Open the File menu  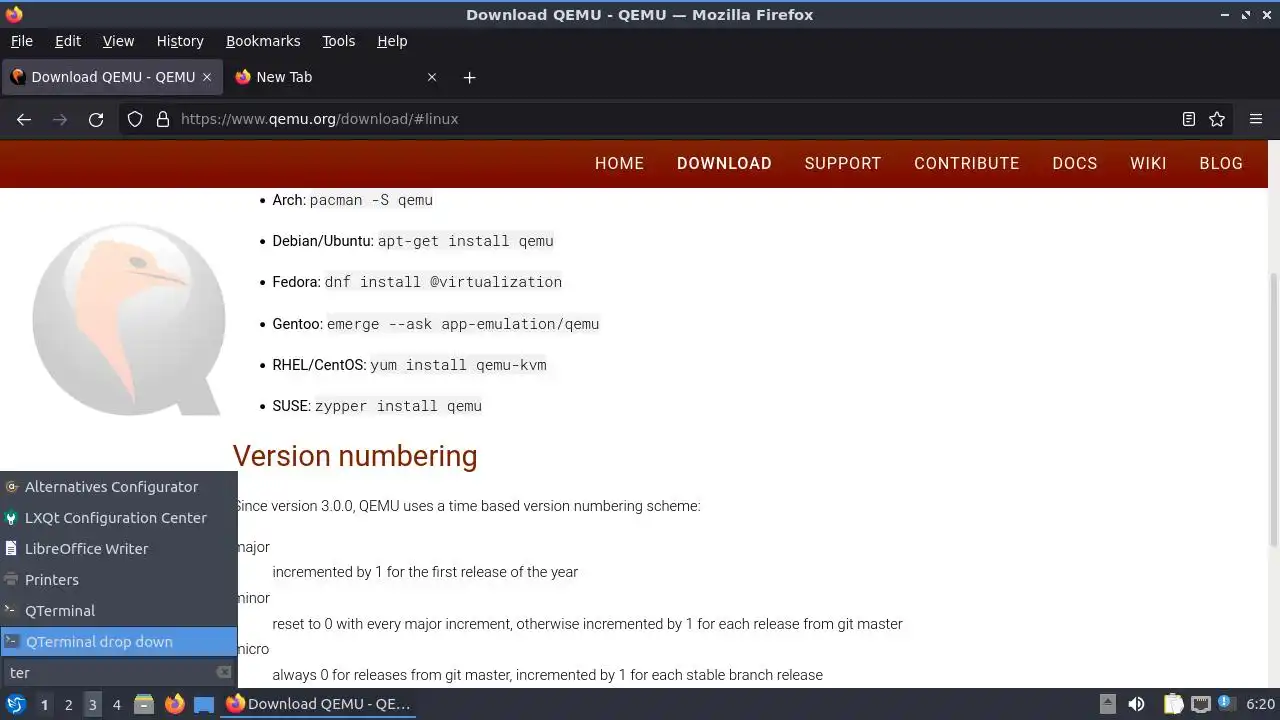click(x=21, y=41)
